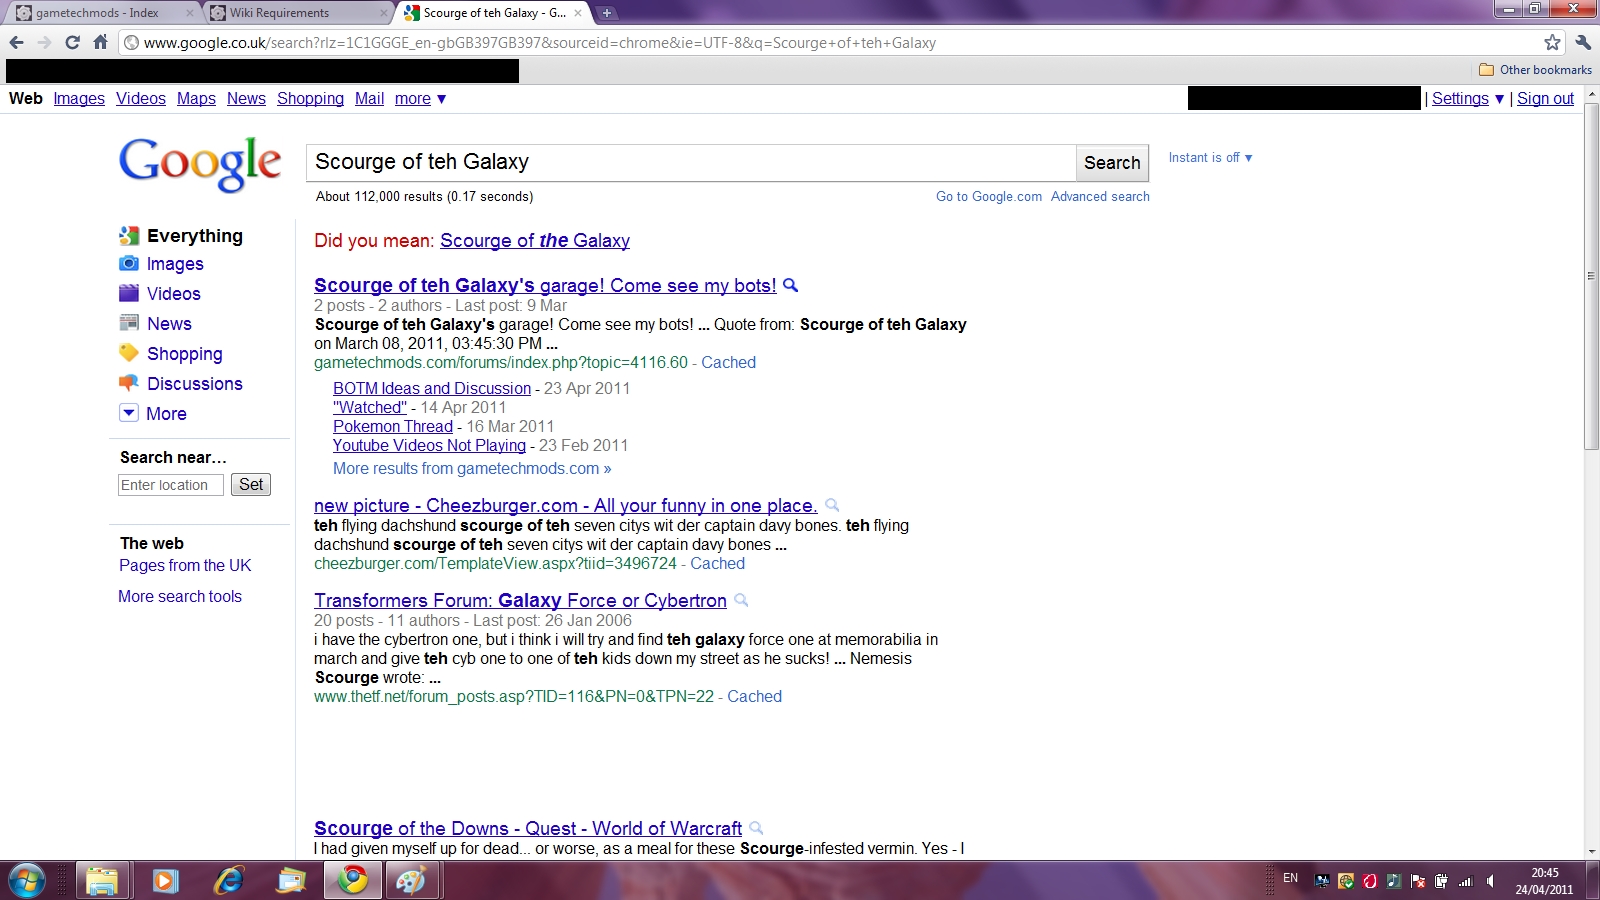Open the Transformers Forum Galaxy Force result
The height and width of the screenshot is (900, 1600).
(520, 600)
